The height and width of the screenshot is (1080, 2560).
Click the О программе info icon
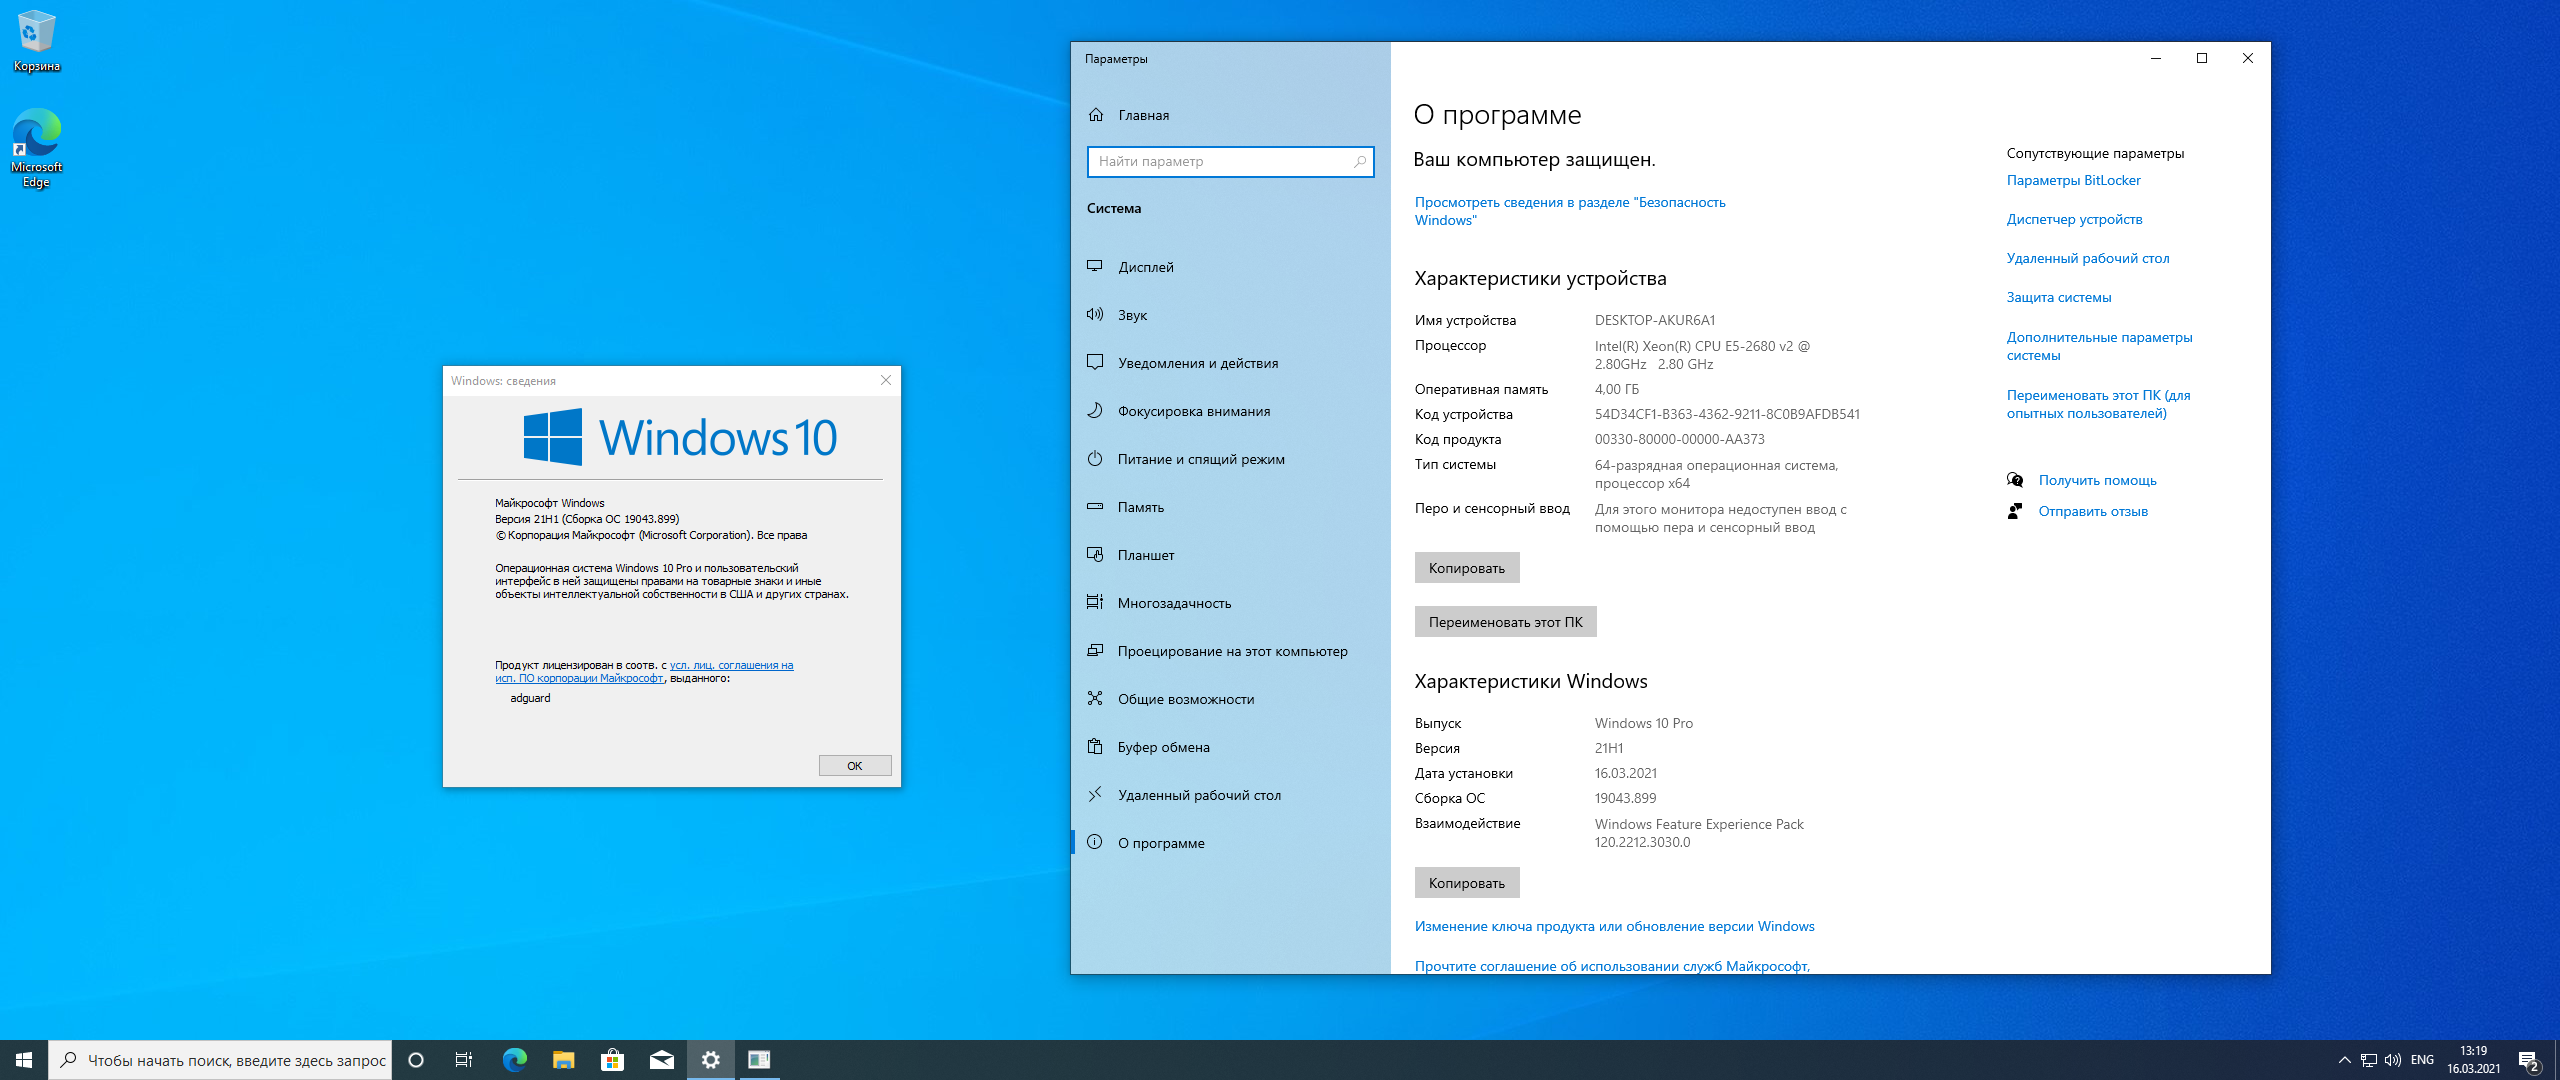(1095, 842)
